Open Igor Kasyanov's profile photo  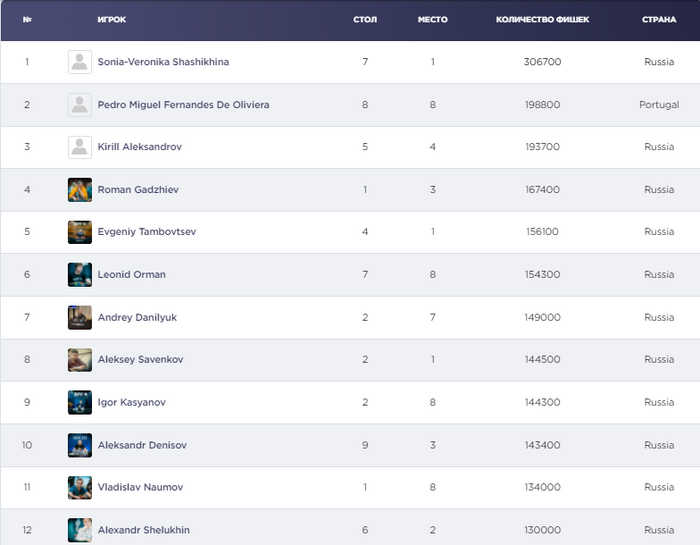tap(80, 402)
